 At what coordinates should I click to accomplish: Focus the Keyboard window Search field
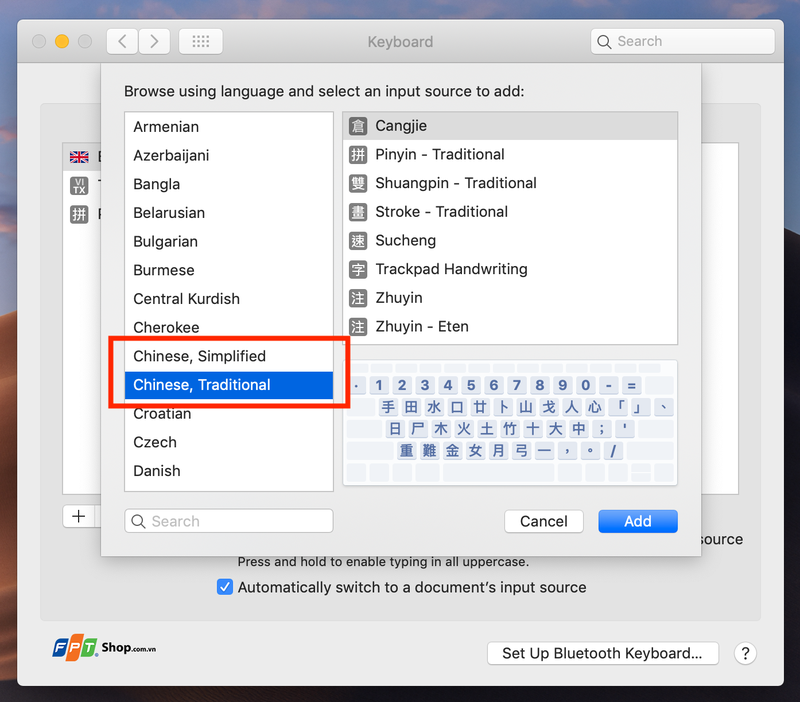pos(683,41)
